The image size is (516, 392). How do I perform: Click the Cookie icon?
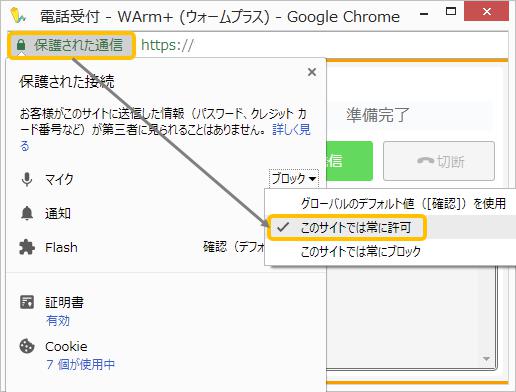(27, 346)
